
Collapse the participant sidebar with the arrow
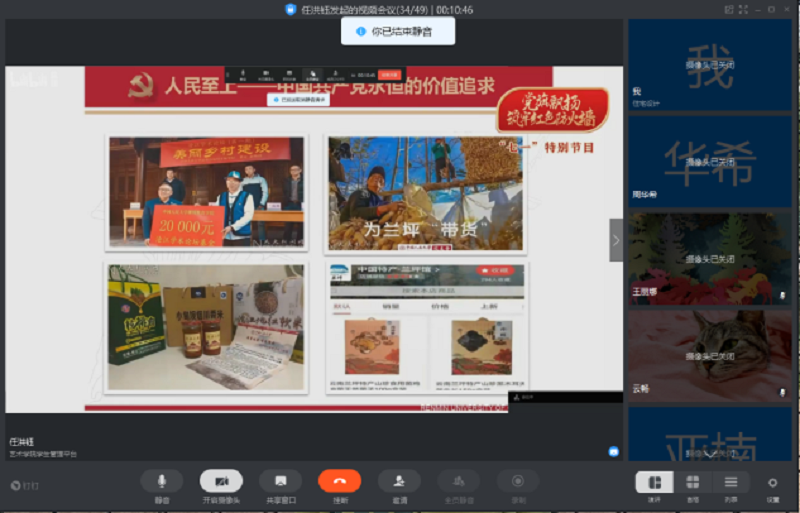pos(616,240)
